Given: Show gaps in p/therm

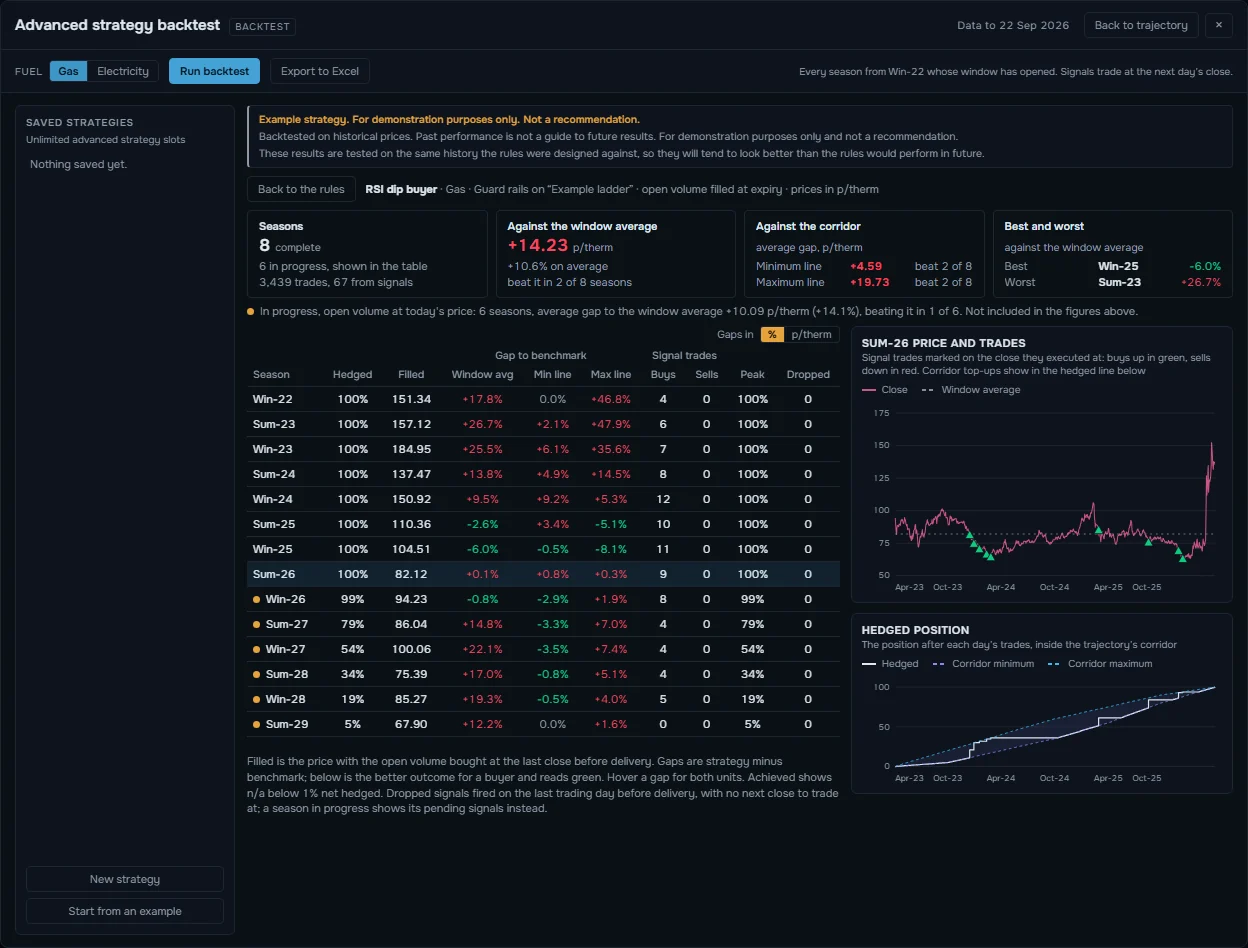Looking at the screenshot, I should point(810,335).
